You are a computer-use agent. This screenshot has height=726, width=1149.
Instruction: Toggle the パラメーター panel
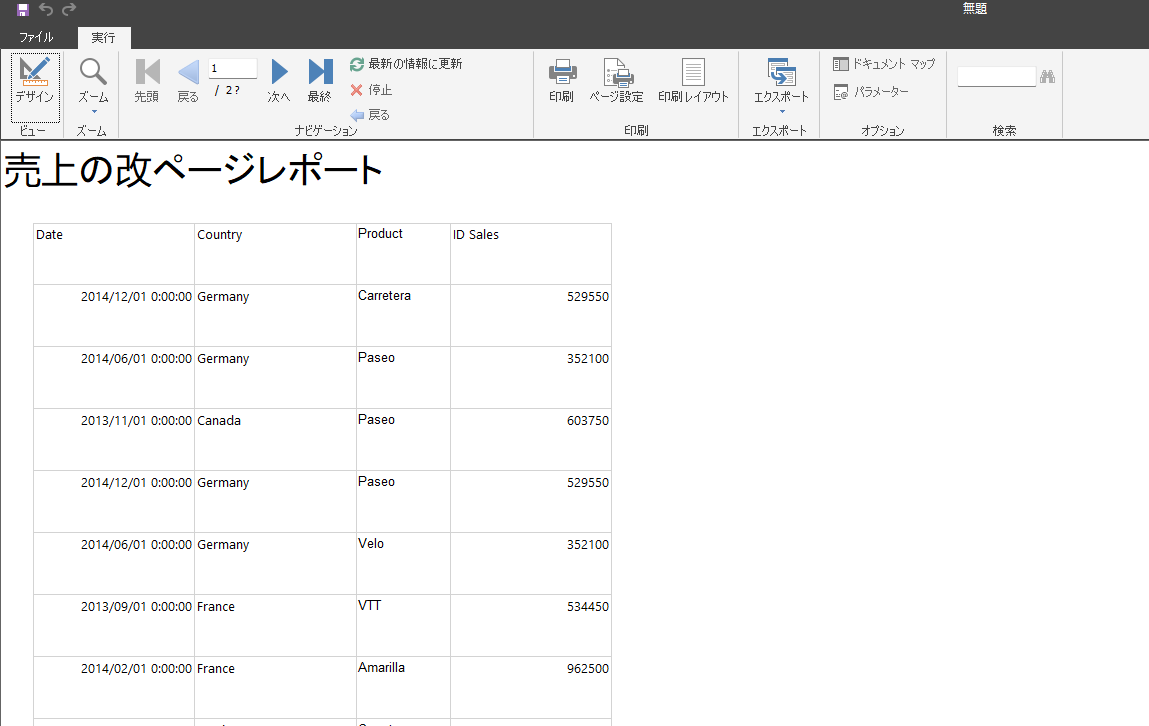(871, 92)
